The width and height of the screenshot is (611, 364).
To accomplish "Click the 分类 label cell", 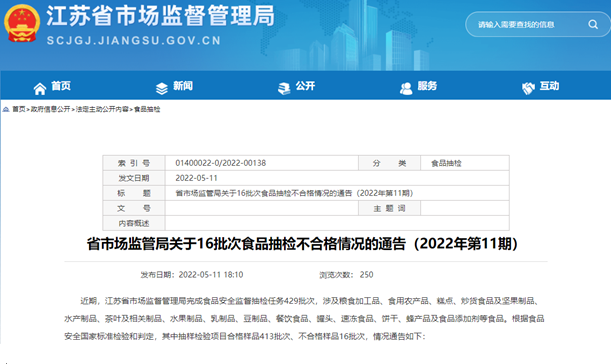I will 389,163.
